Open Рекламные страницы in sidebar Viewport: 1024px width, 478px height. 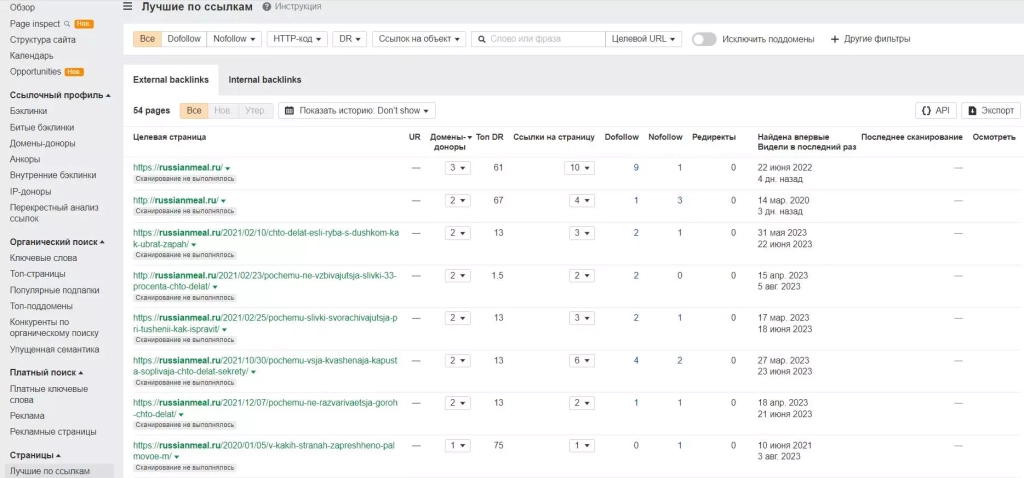53,432
